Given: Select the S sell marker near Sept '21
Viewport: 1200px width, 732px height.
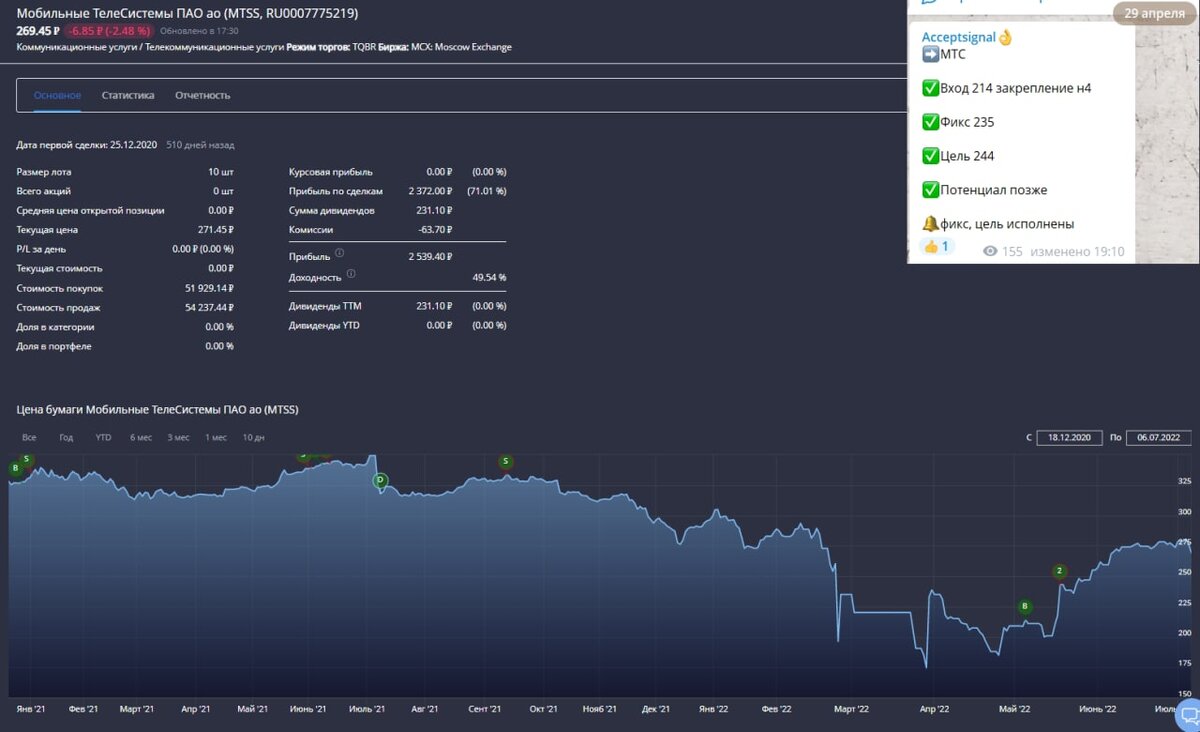Looking at the screenshot, I should (x=506, y=461).
